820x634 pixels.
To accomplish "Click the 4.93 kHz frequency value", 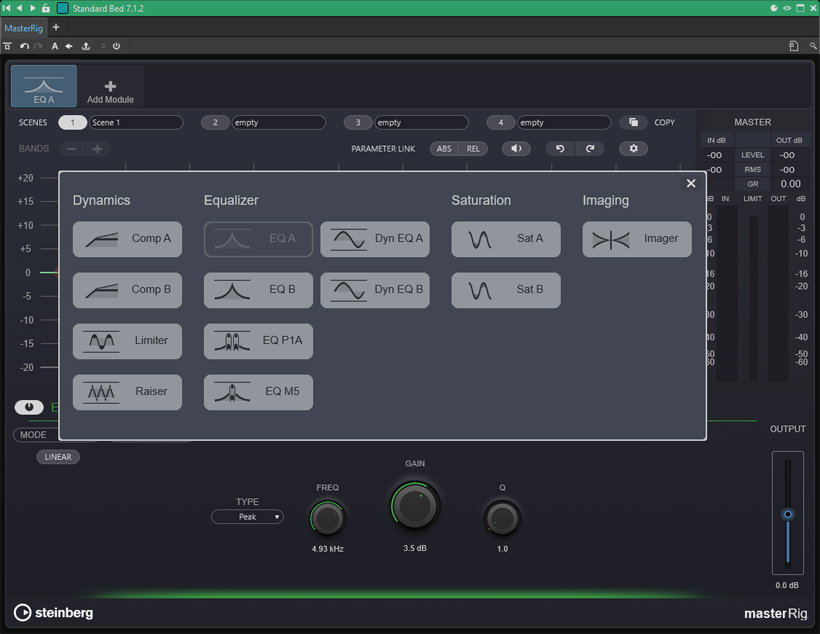I will coord(327,549).
